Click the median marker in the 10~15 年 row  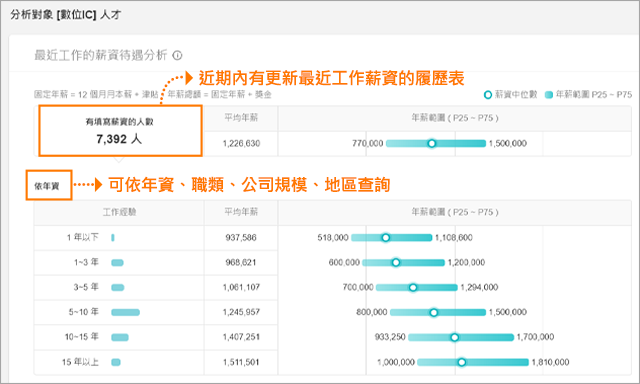tap(455, 337)
